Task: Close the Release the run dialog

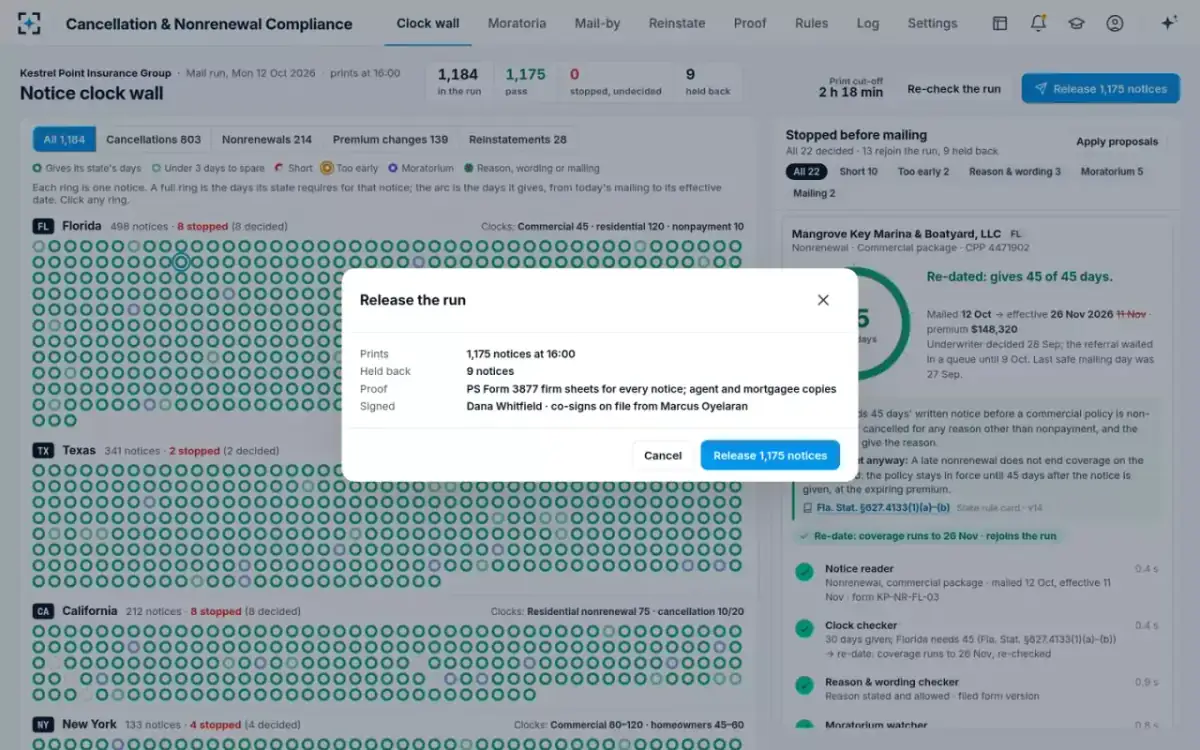Action: 823,300
